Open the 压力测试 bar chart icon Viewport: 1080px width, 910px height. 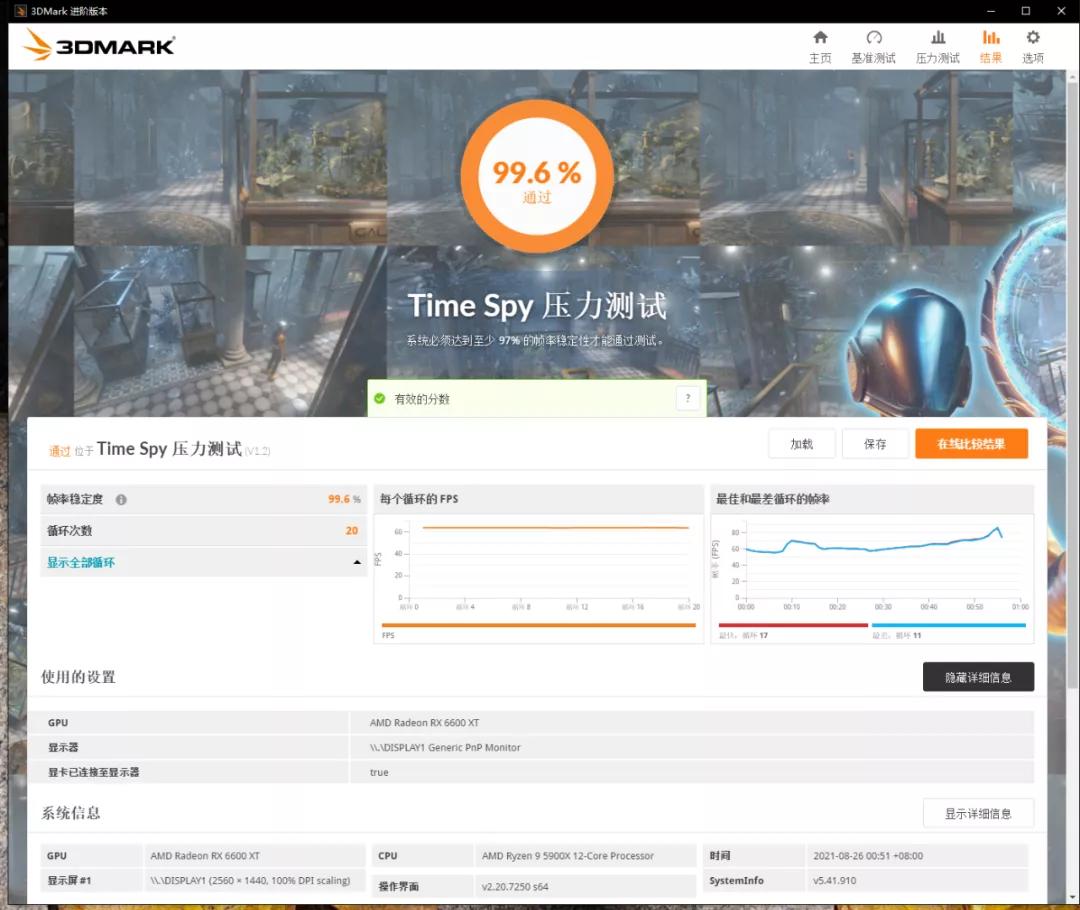pos(937,37)
